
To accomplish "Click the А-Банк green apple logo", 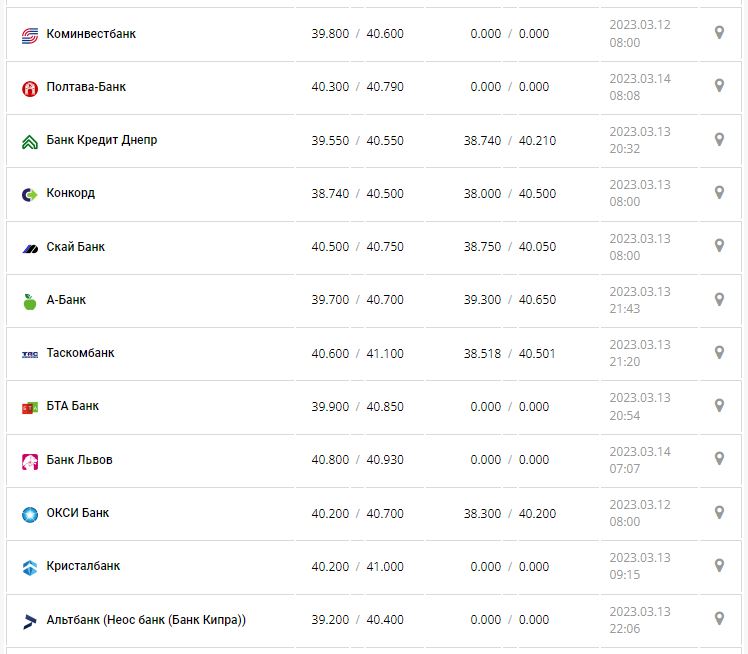I will click(30, 300).
